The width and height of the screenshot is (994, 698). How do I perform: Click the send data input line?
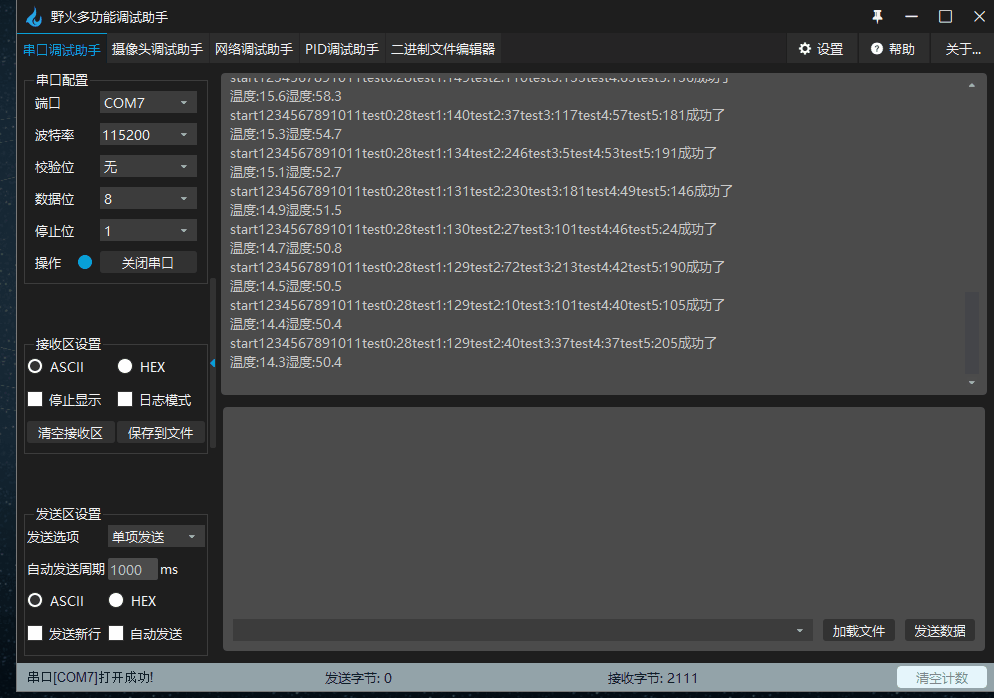tap(522, 631)
